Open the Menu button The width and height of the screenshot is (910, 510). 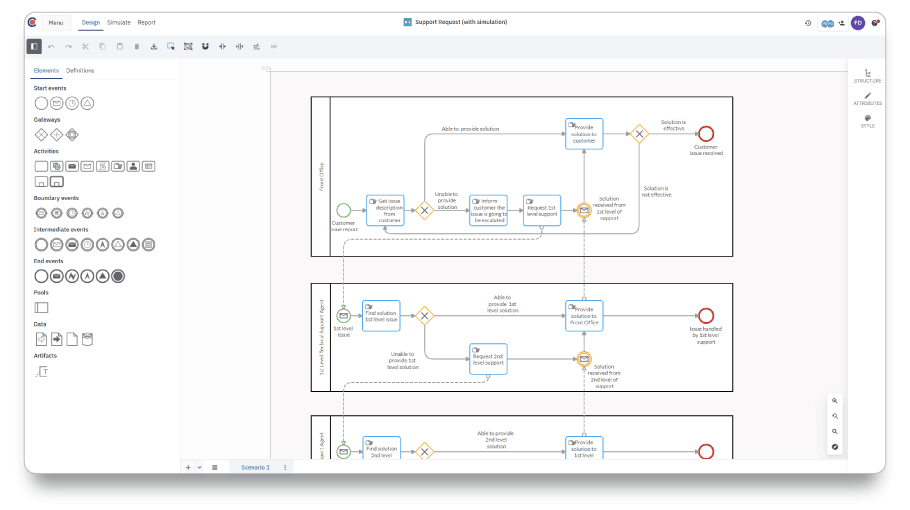[56, 23]
